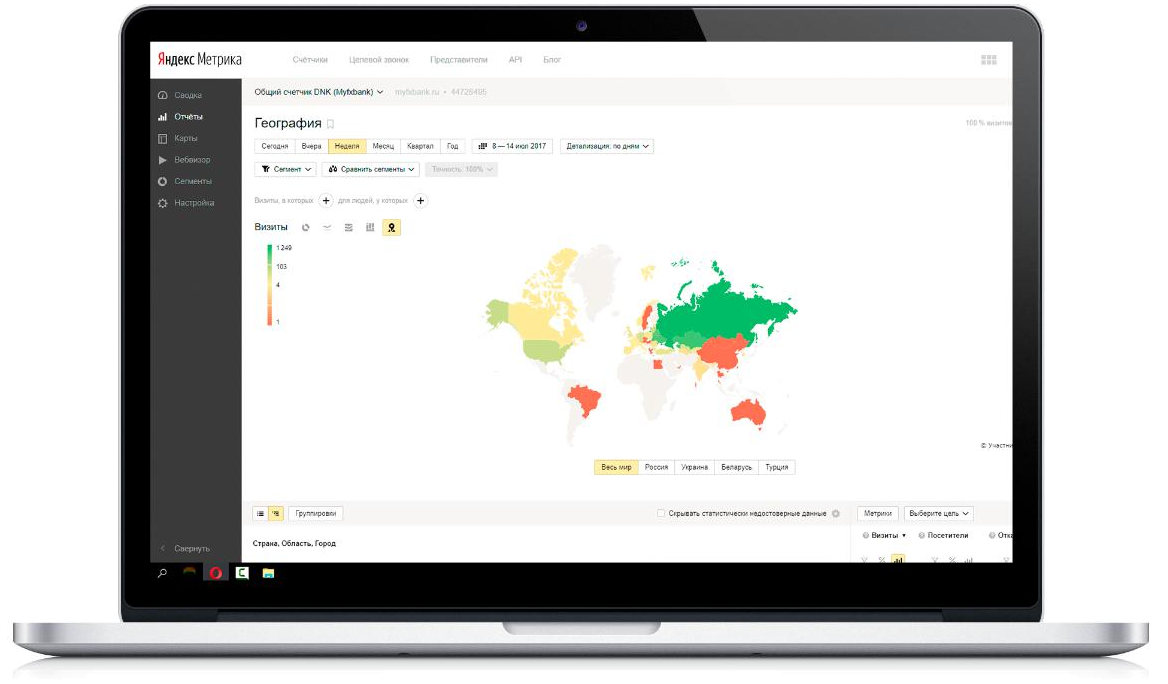Screen dimensions: 1168x684
Task: Open the 8 — 14 июл 2017 date picker
Action: (x=512, y=146)
